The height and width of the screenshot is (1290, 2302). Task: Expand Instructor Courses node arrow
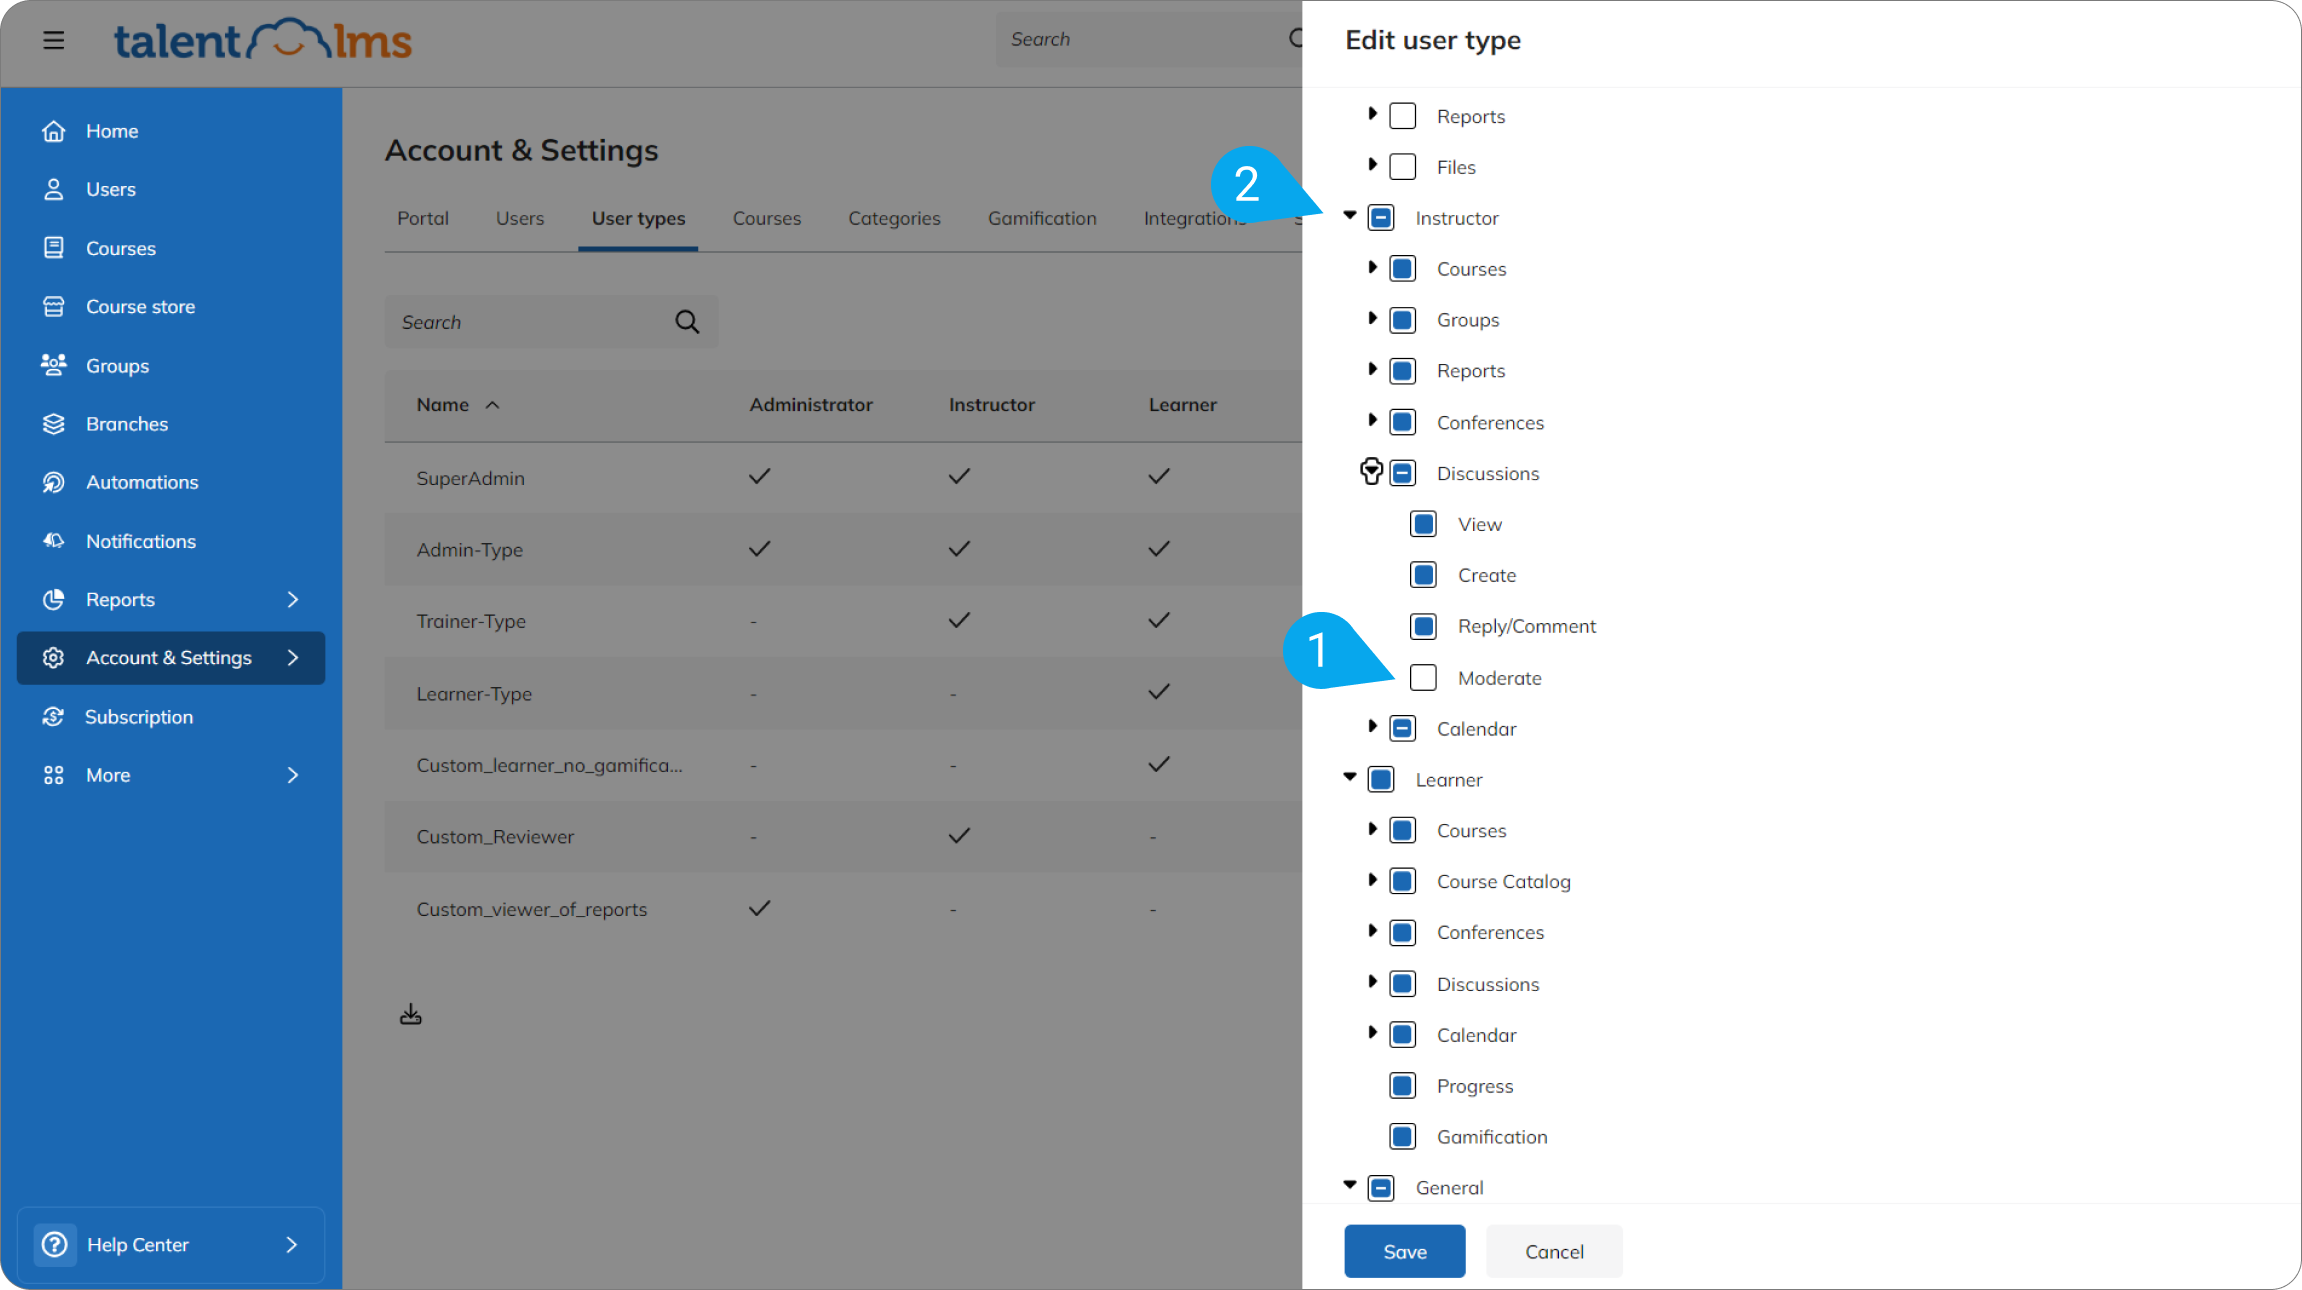pos(1372,267)
